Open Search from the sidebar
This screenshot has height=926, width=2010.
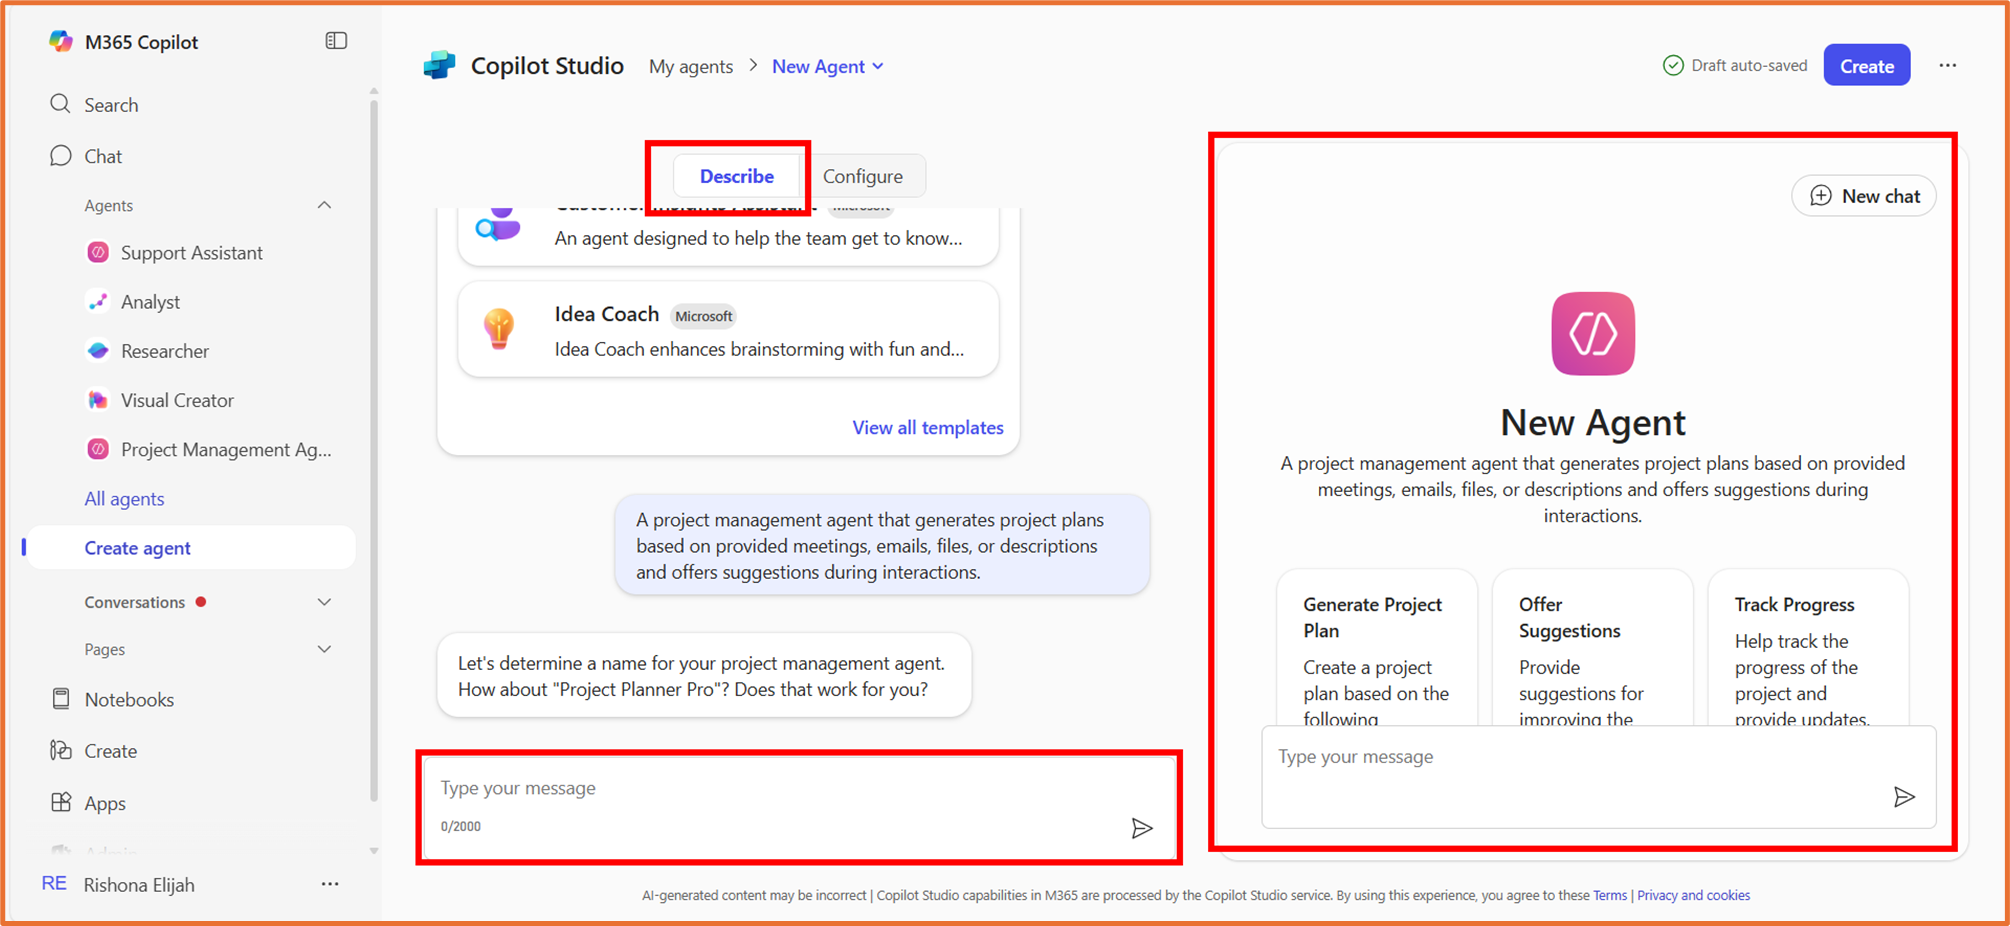coord(110,104)
